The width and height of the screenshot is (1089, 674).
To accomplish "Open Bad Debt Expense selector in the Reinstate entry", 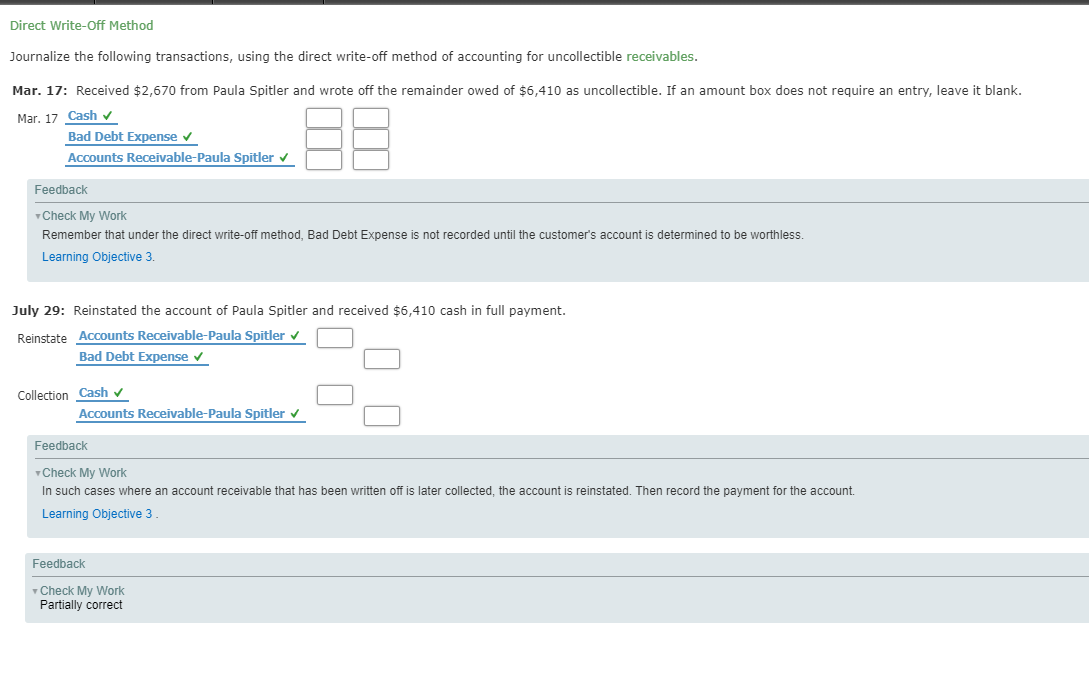I will click(135, 356).
